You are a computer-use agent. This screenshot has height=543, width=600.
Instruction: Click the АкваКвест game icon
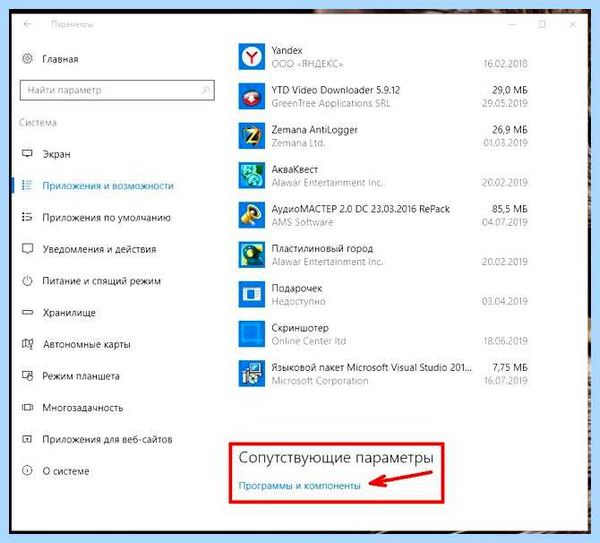pos(251,176)
